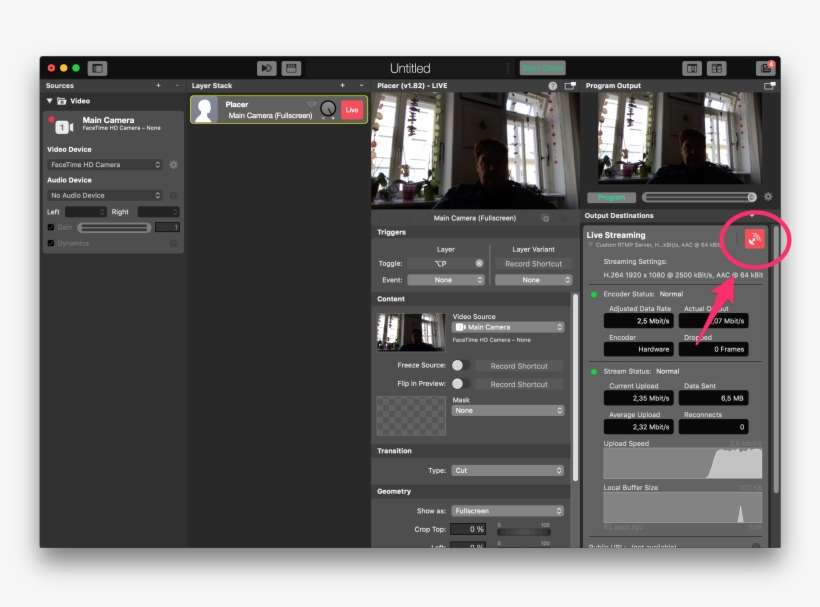Click Record Shortcut next to Freeze Source
This screenshot has height=607, width=820.
519,366
